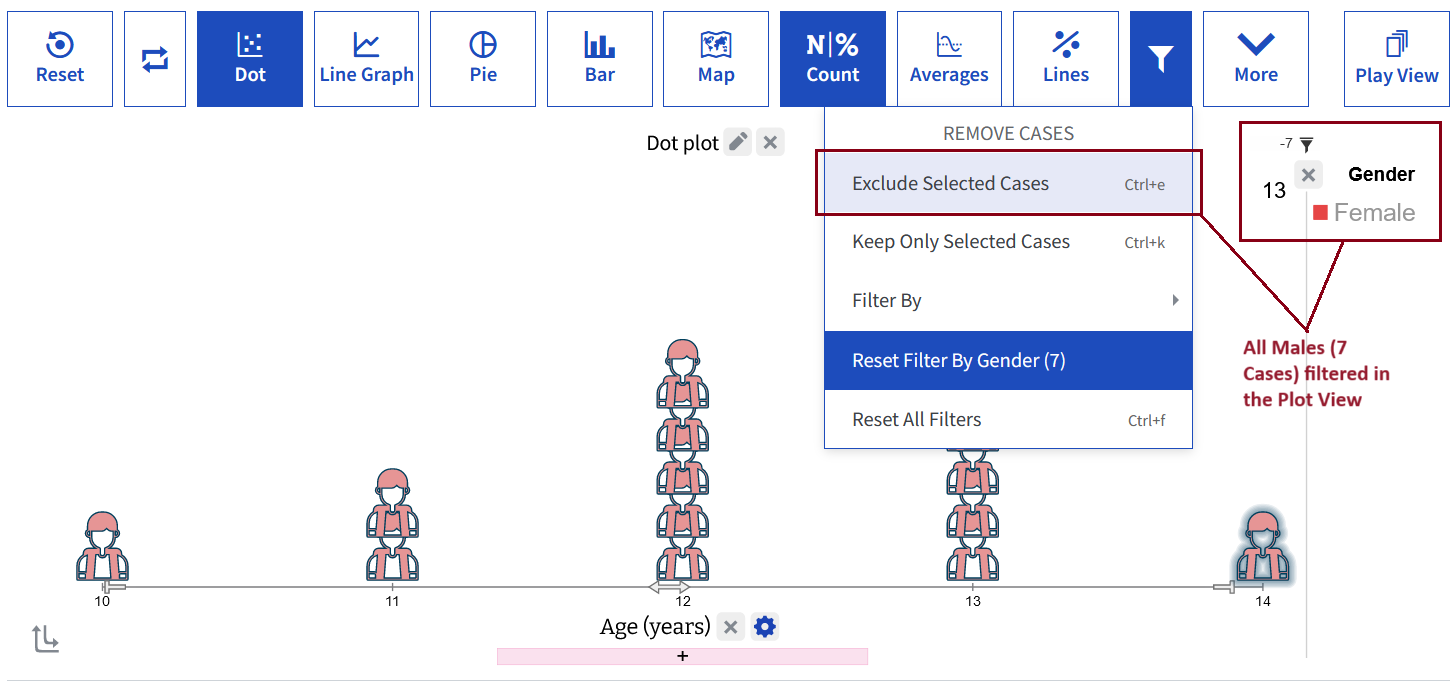Screen dimensions: 1455x681
Task: Choose the Bar chart icon
Action: 600,59
